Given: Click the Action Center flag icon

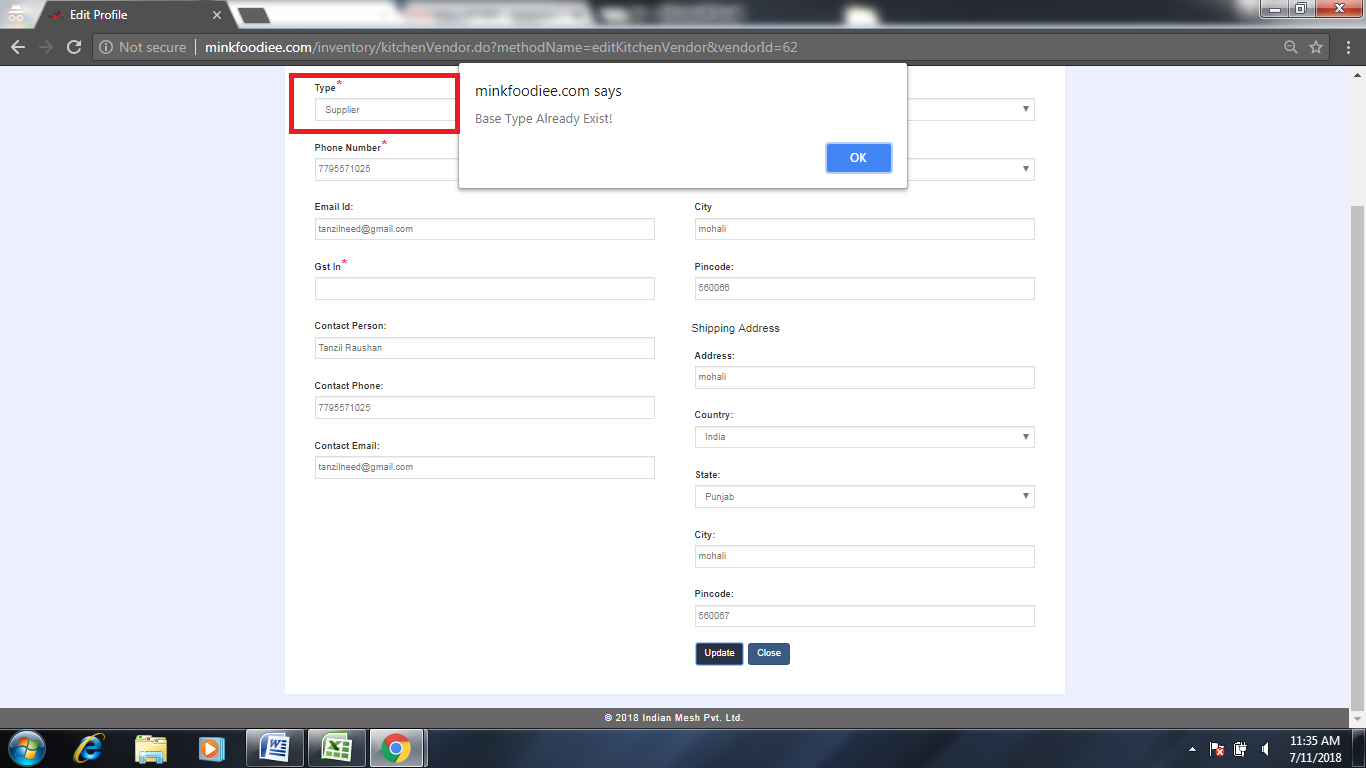Looking at the screenshot, I should tap(1217, 749).
